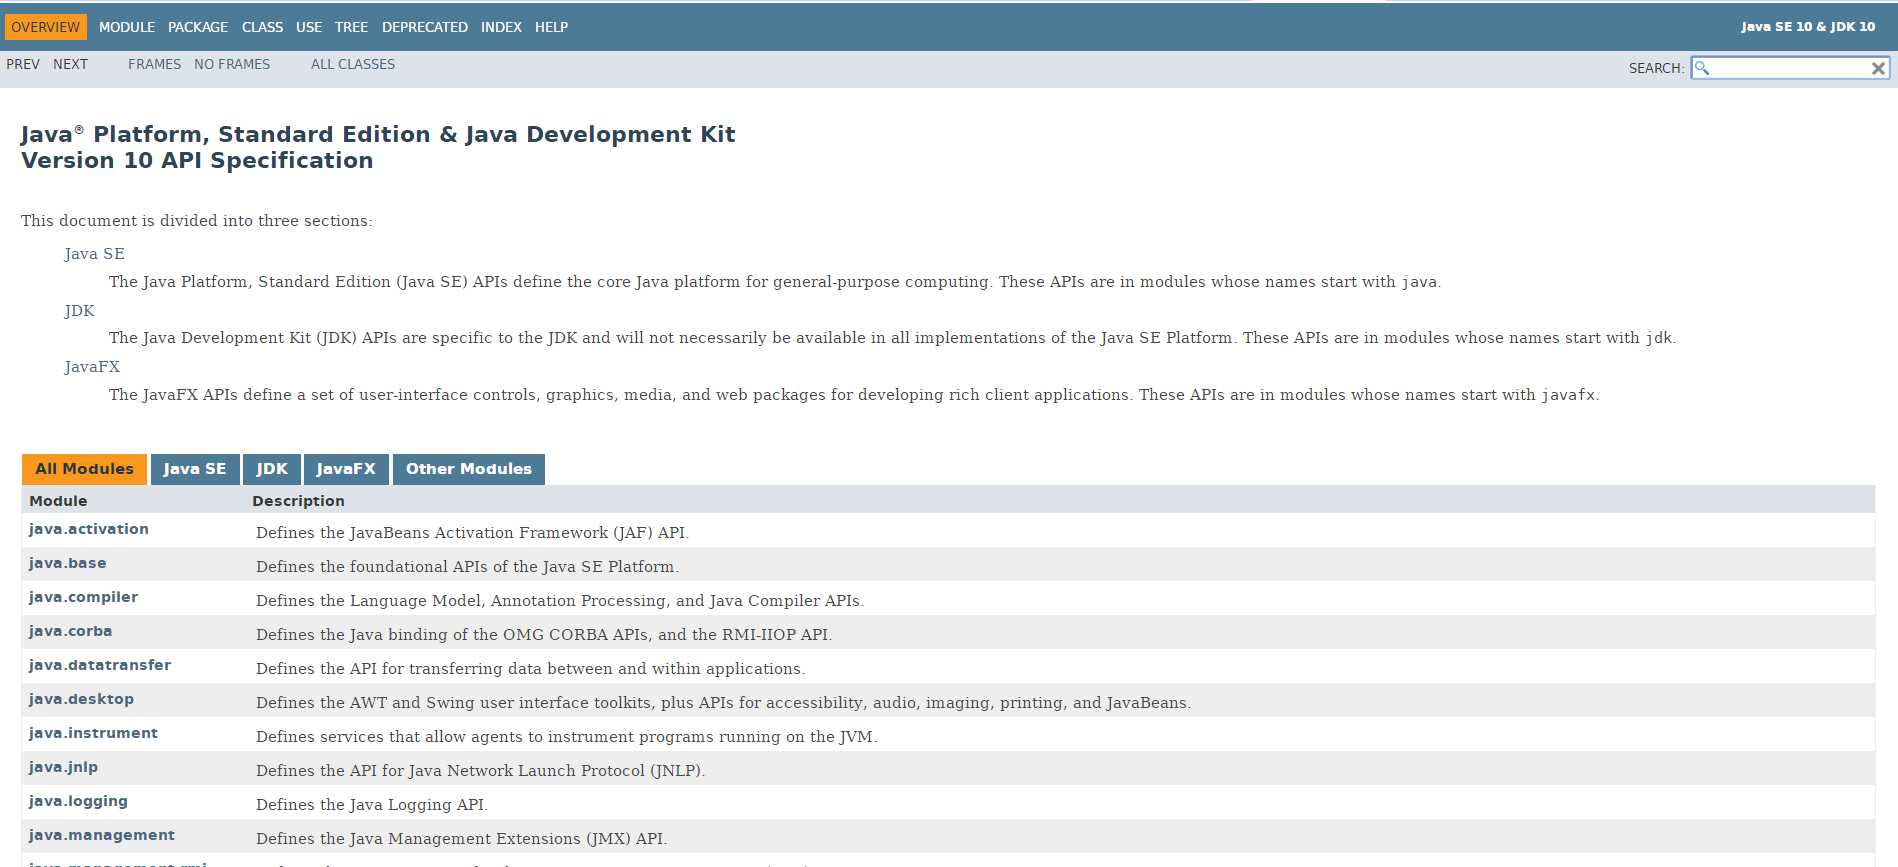Open the Deprecated API list
The width and height of the screenshot is (1898, 867).
tap(425, 27)
